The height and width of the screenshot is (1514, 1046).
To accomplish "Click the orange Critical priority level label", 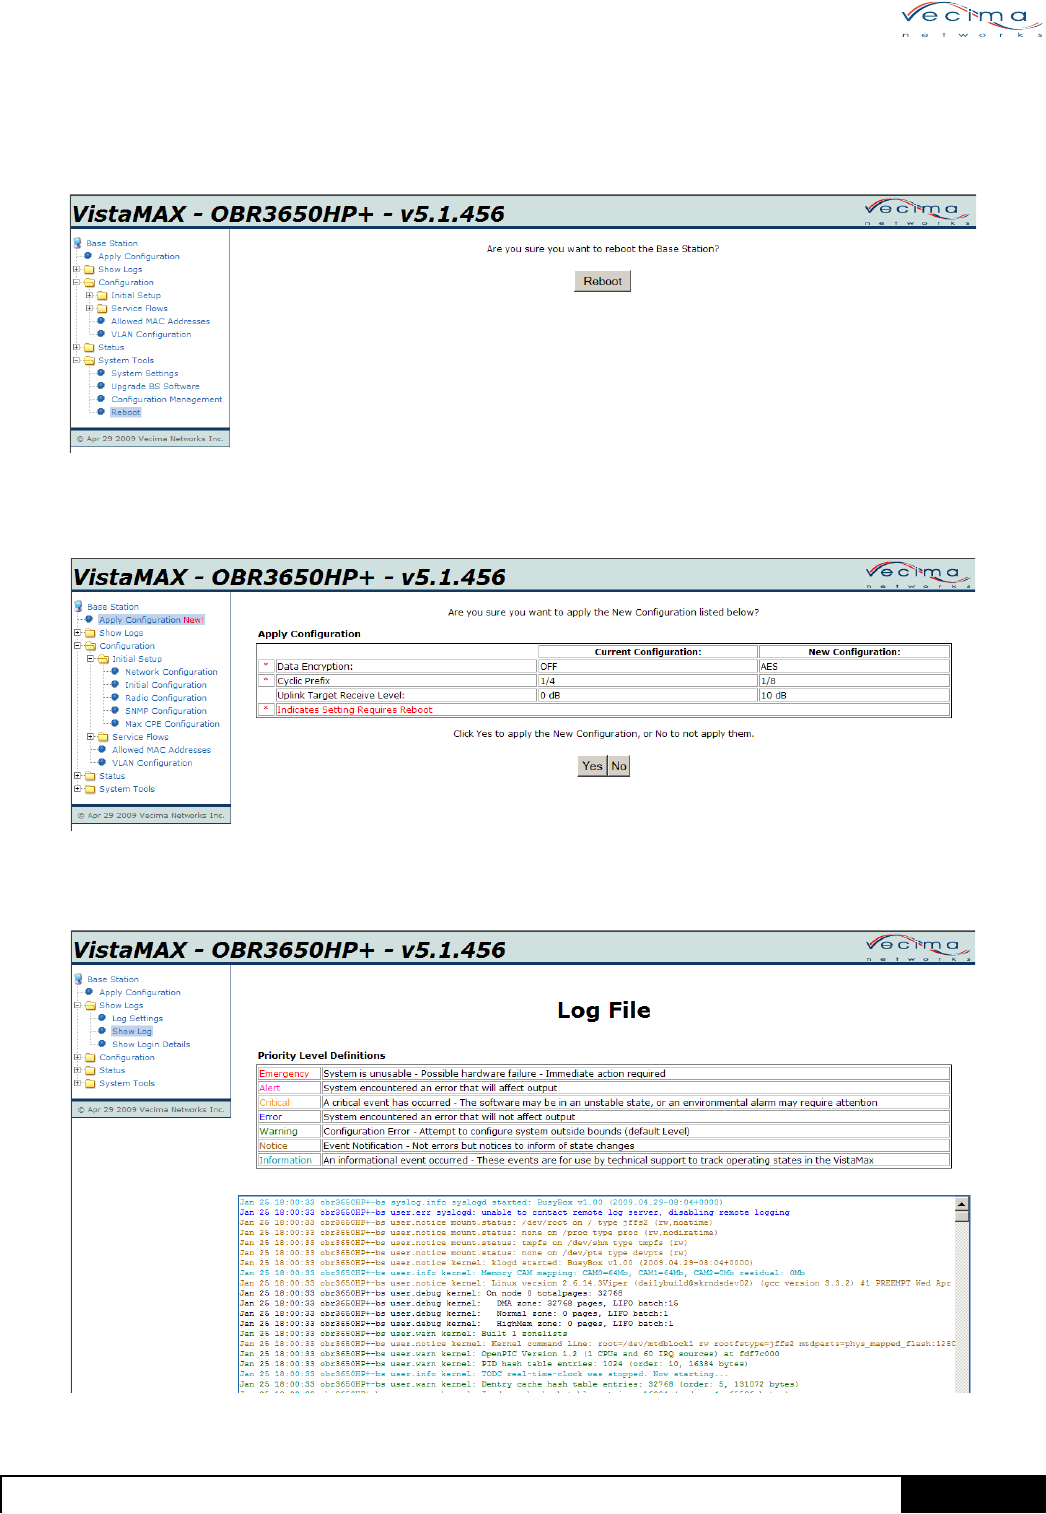I will coord(275,1103).
